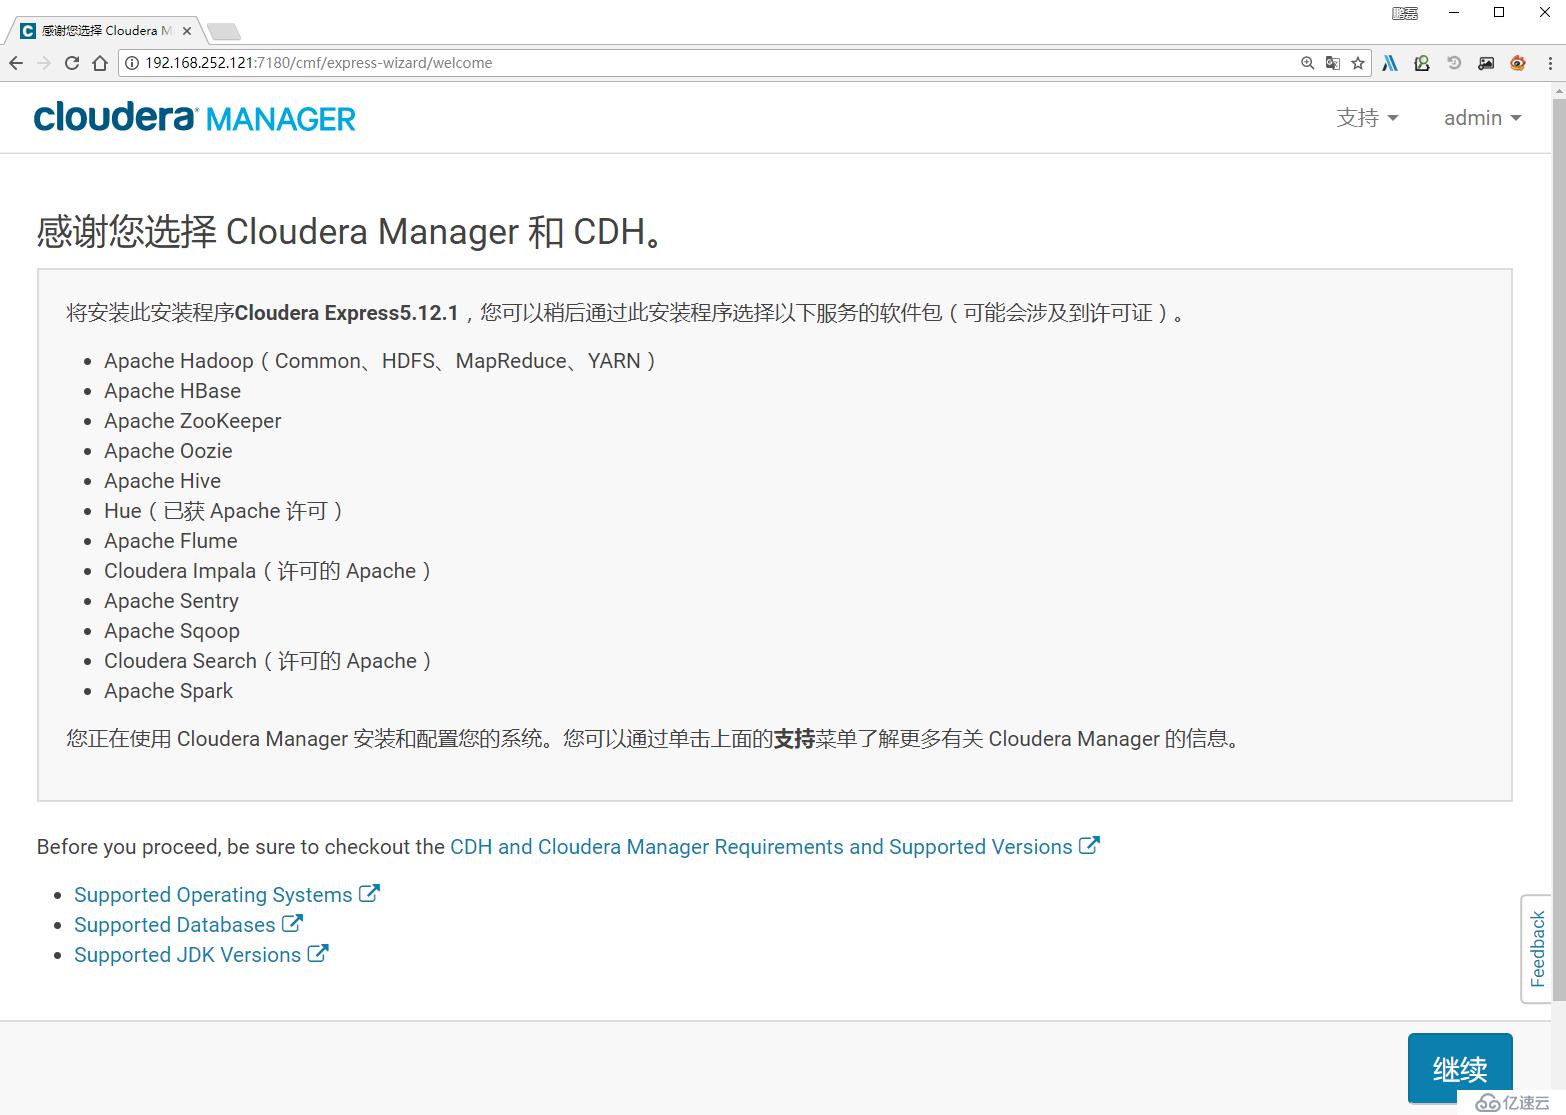Viewport: 1566px width, 1115px height.
Task: Open the translate page icon
Action: click(x=1333, y=63)
